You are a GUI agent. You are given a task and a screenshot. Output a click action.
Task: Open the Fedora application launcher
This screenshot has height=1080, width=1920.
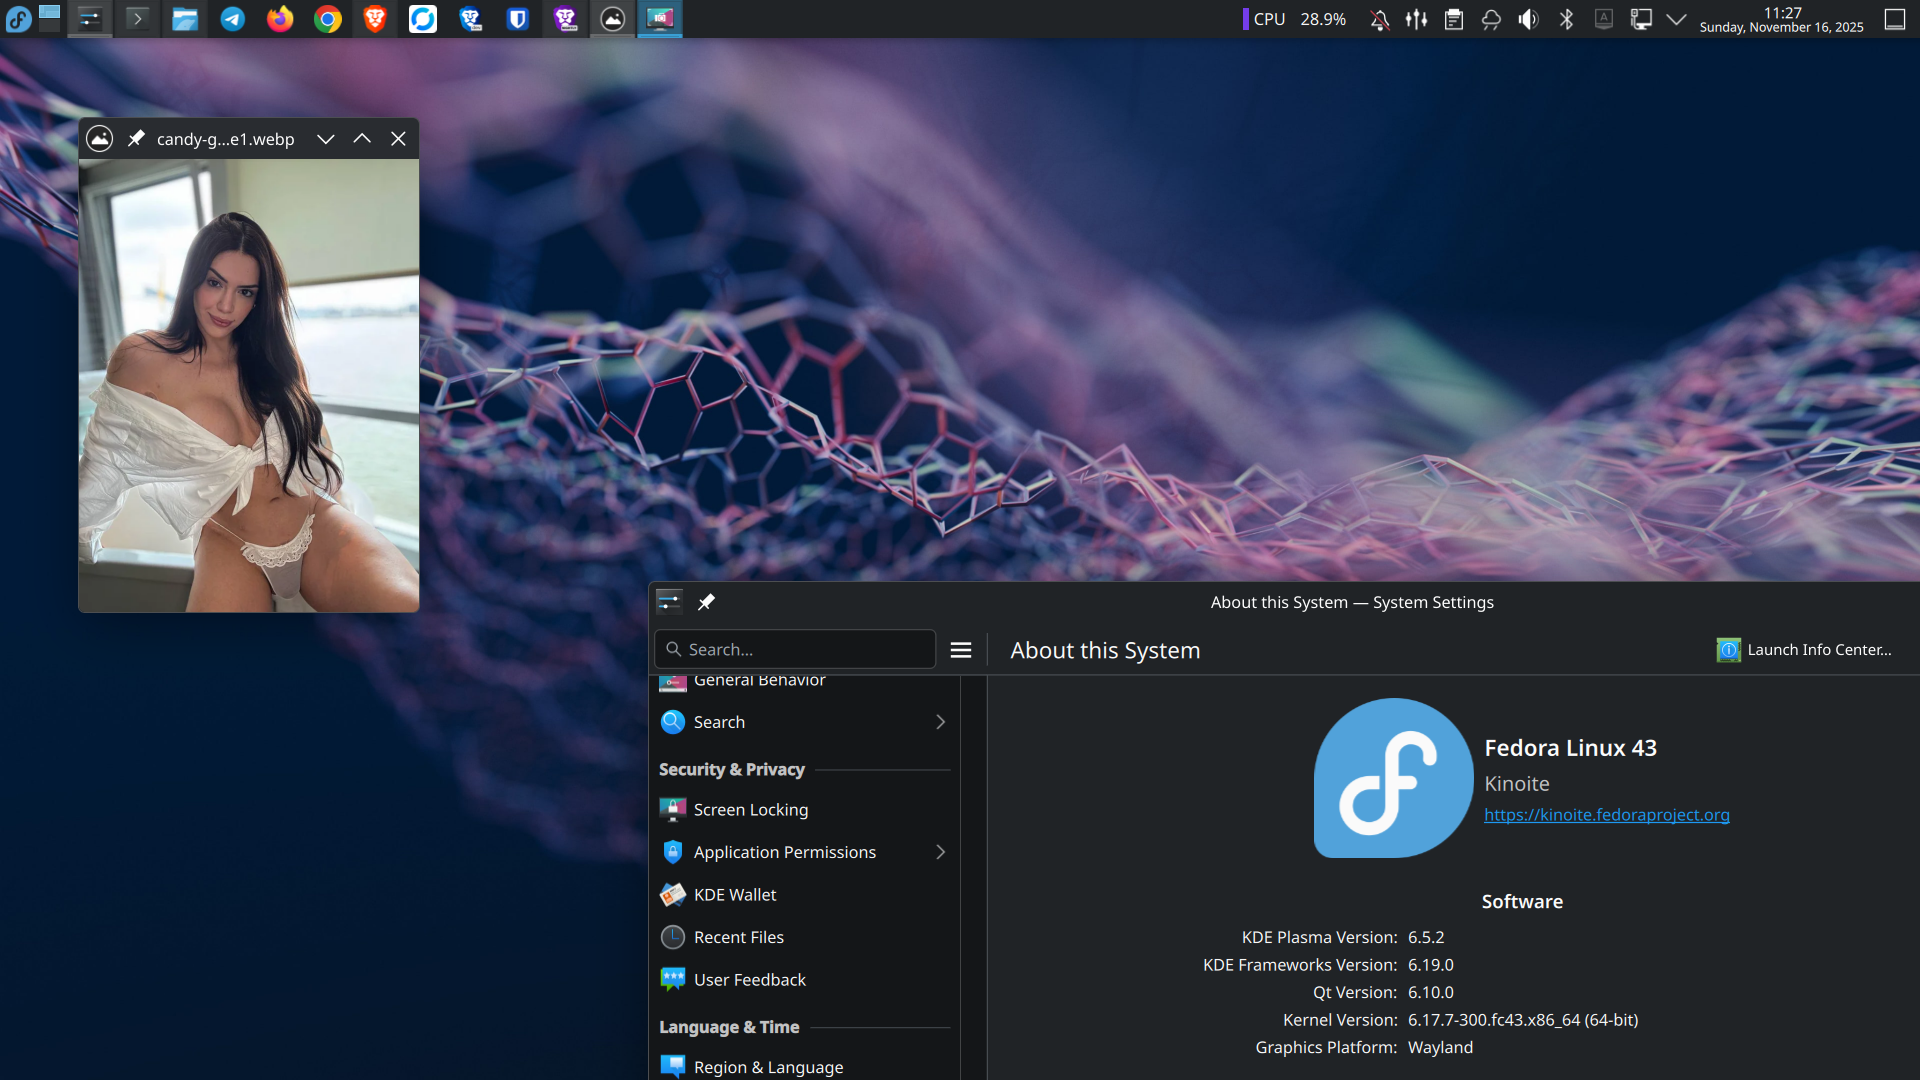coord(18,19)
